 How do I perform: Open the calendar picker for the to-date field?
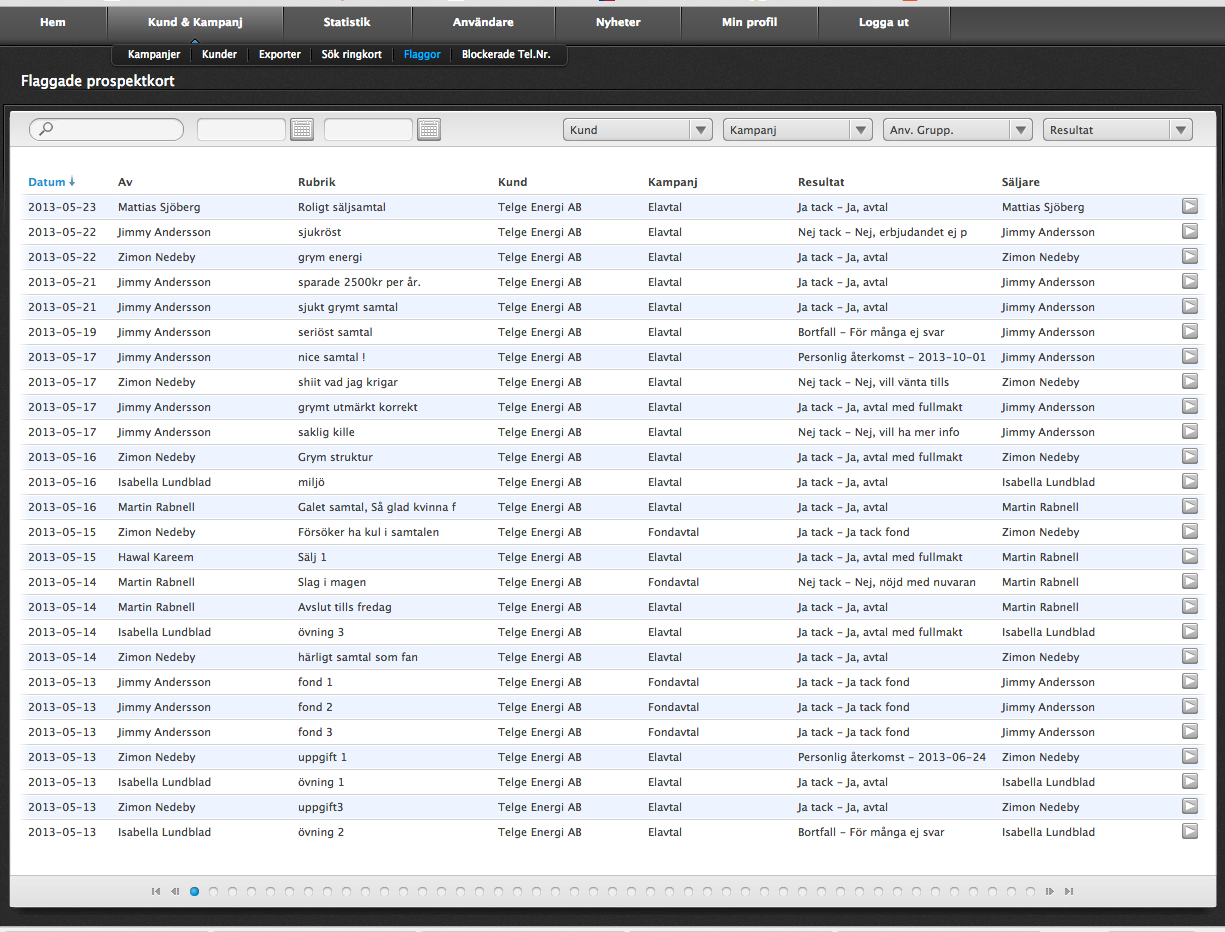pyautogui.click(x=429, y=129)
